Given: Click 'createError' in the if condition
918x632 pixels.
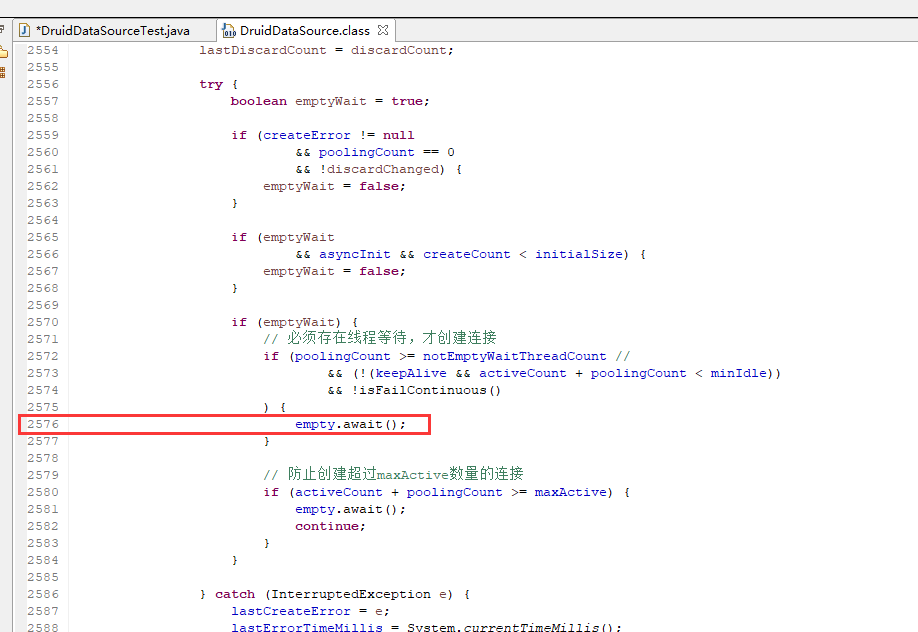Looking at the screenshot, I should point(307,135).
